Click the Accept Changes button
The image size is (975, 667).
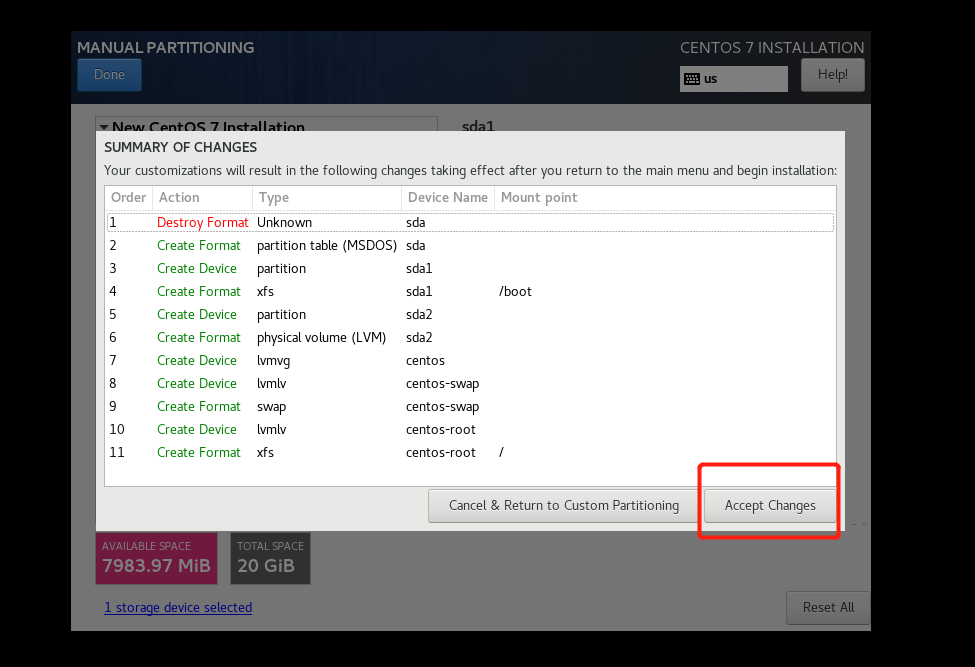(769, 505)
